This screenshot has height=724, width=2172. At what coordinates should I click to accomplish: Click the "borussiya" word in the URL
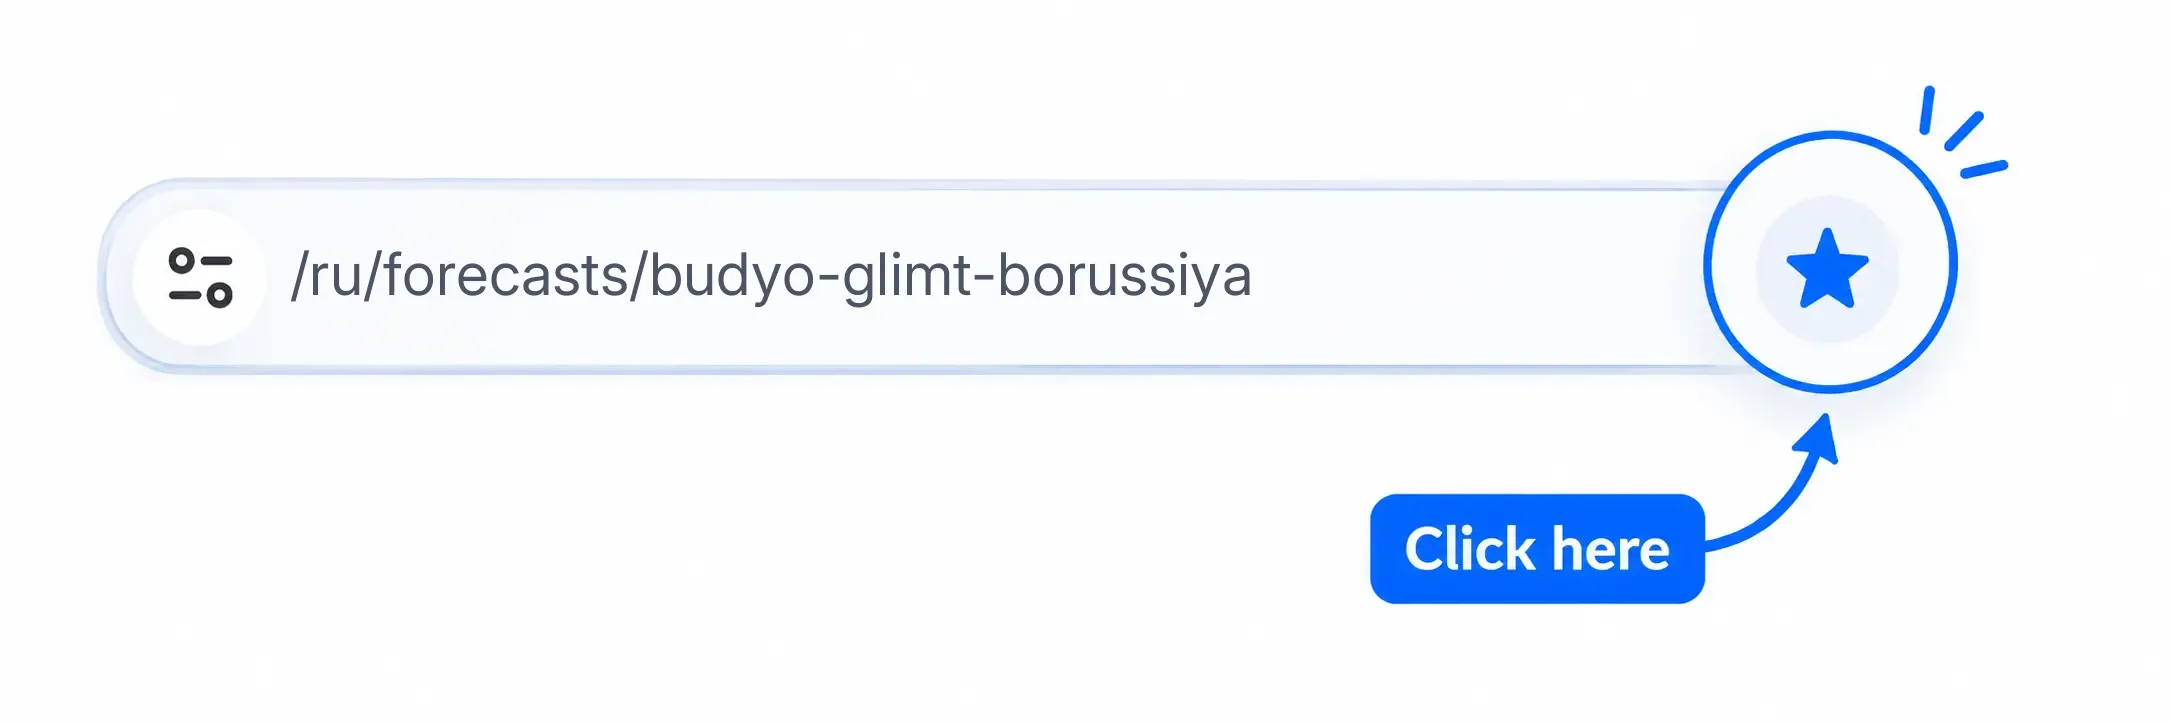[x=1125, y=277]
